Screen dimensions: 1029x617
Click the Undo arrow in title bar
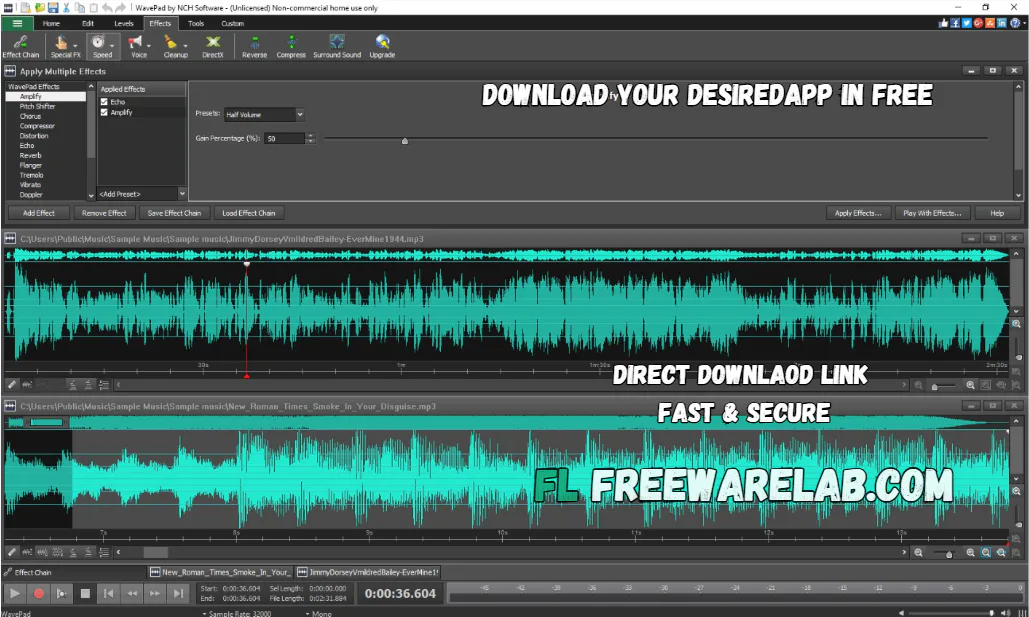click(107, 7)
